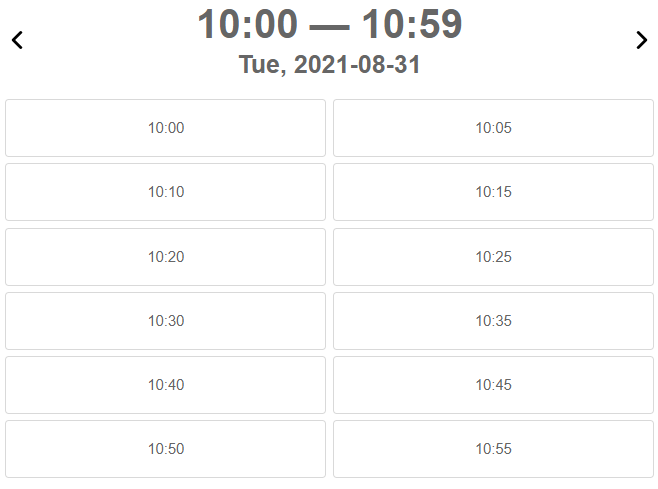The width and height of the screenshot is (658, 489).
Task: Select 10:35 in the time grid
Action: tap(493, 321)
